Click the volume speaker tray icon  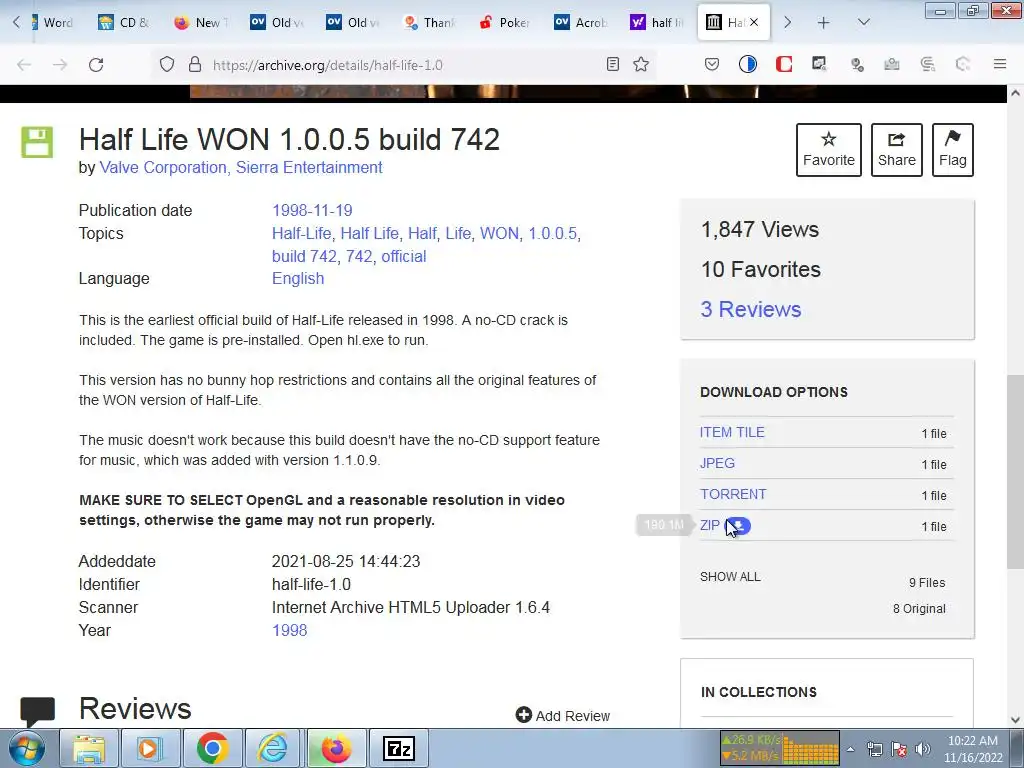click(923, 749)
